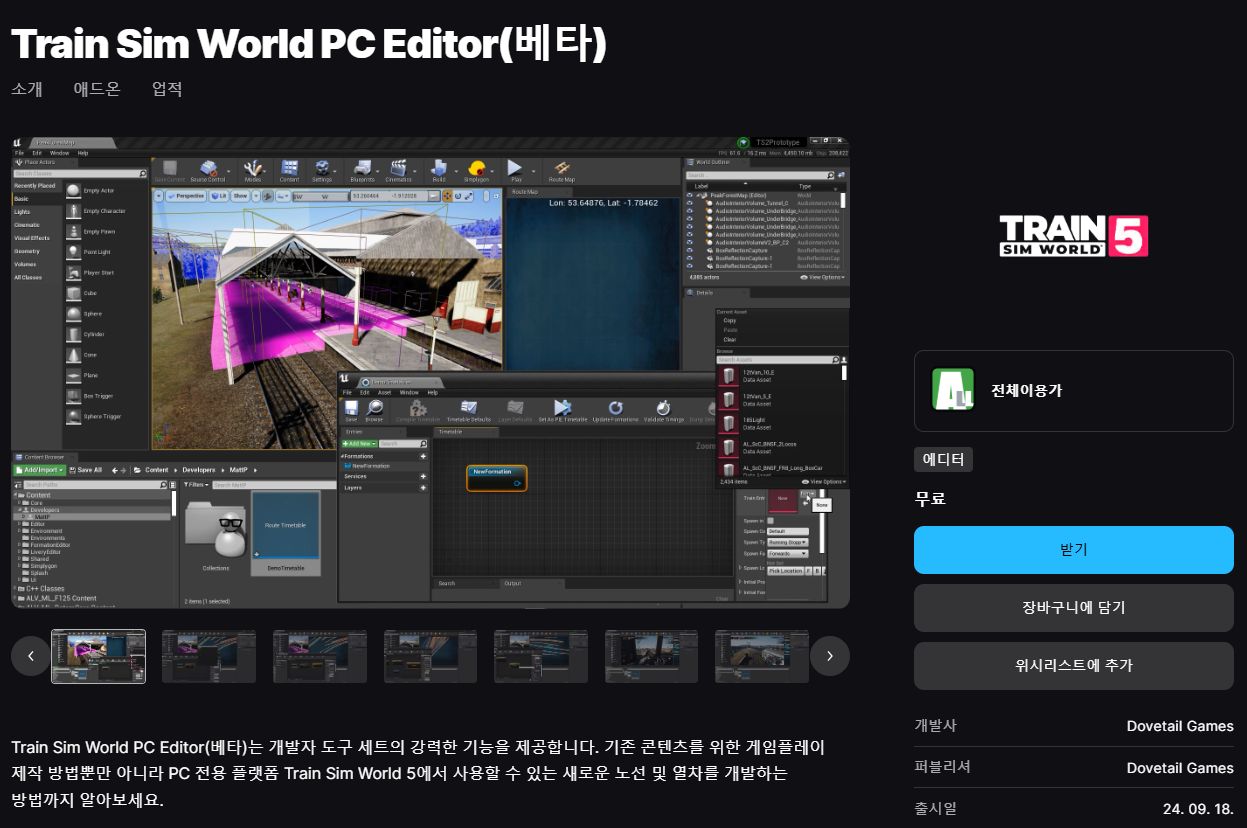Open the green Add/Import dropdown in Content Browser
1247x828 pixels.
pyautogui.click(x=40, y=470)
